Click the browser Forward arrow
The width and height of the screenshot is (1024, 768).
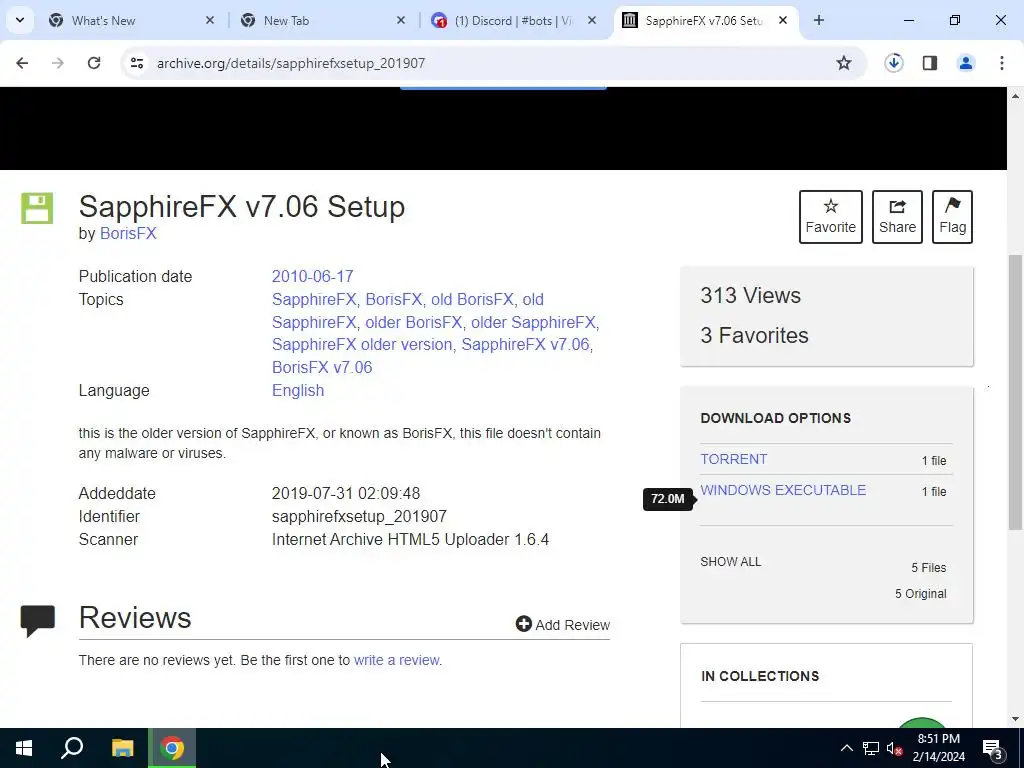tap(58, 63)
